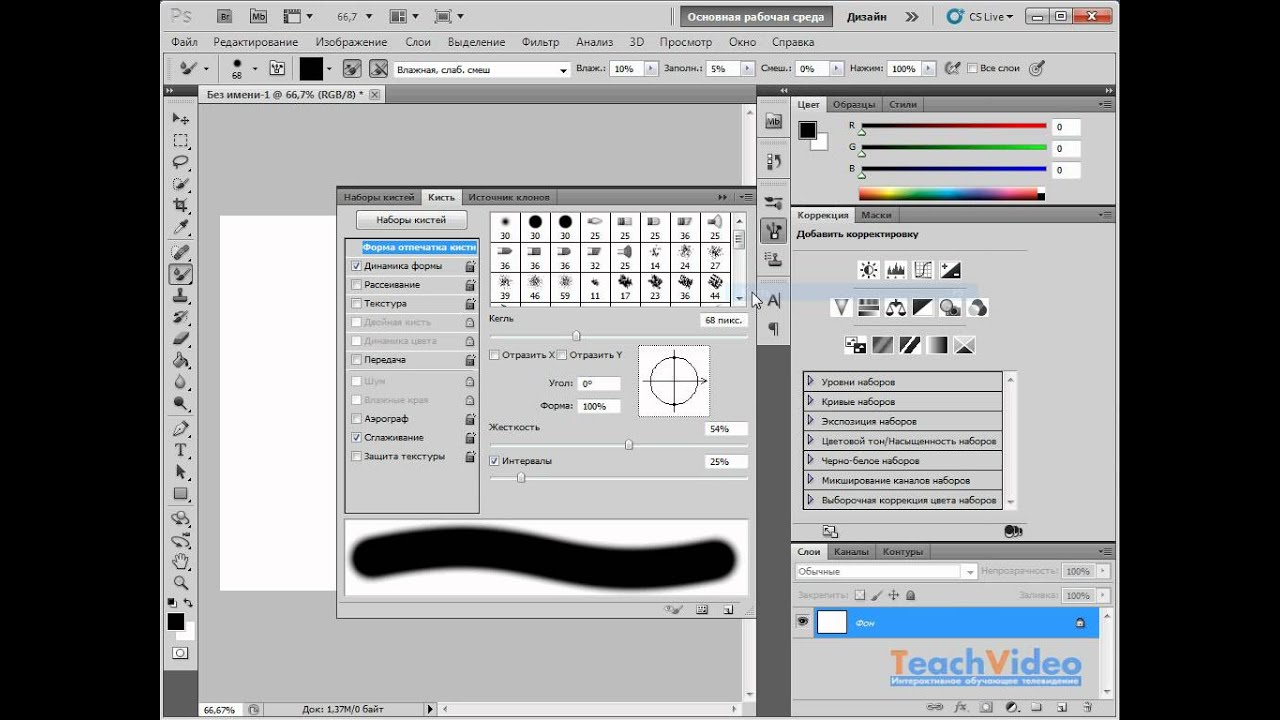Select the Paint Bucket tool

181,361
